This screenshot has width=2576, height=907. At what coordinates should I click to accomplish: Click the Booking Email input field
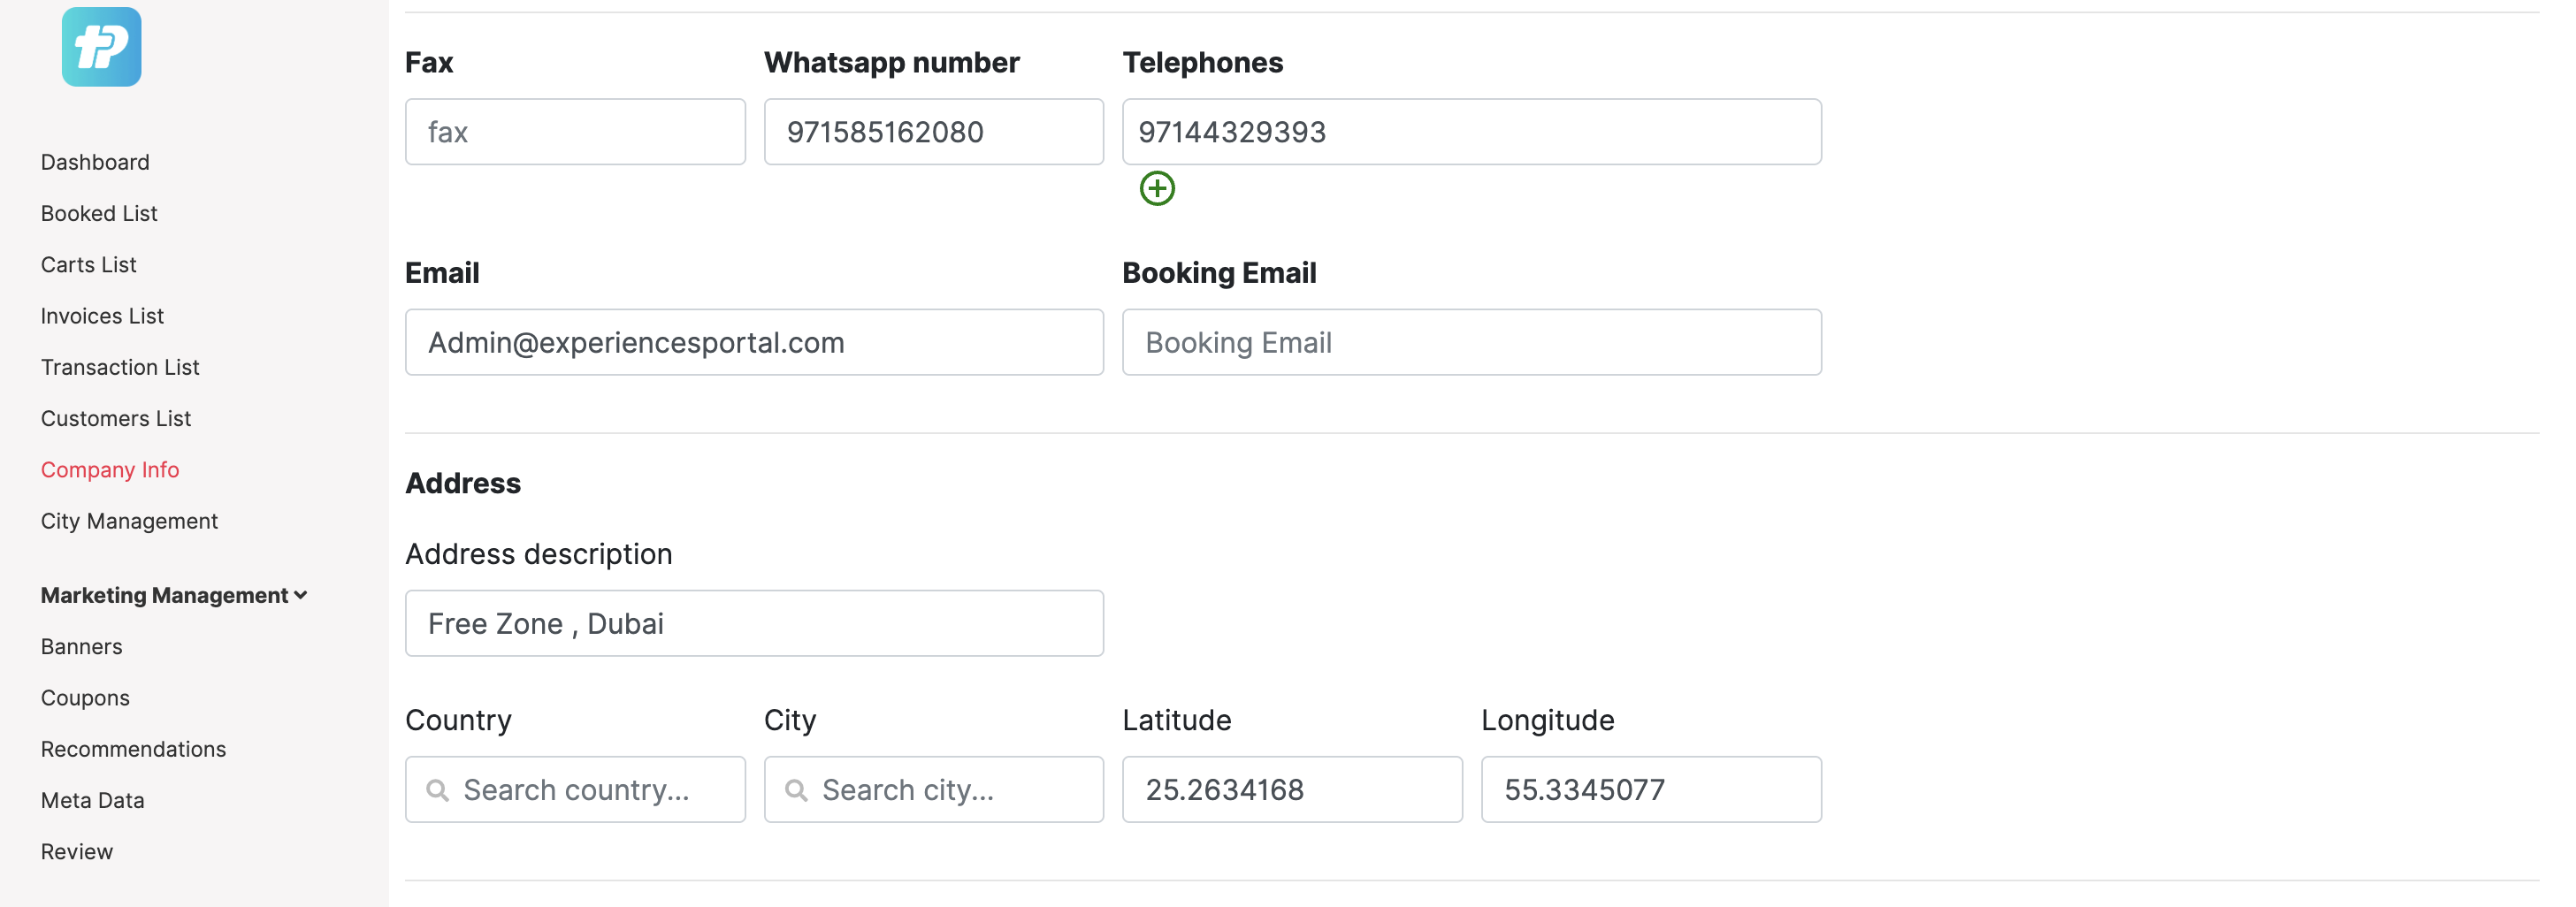tap(1471, 342)
